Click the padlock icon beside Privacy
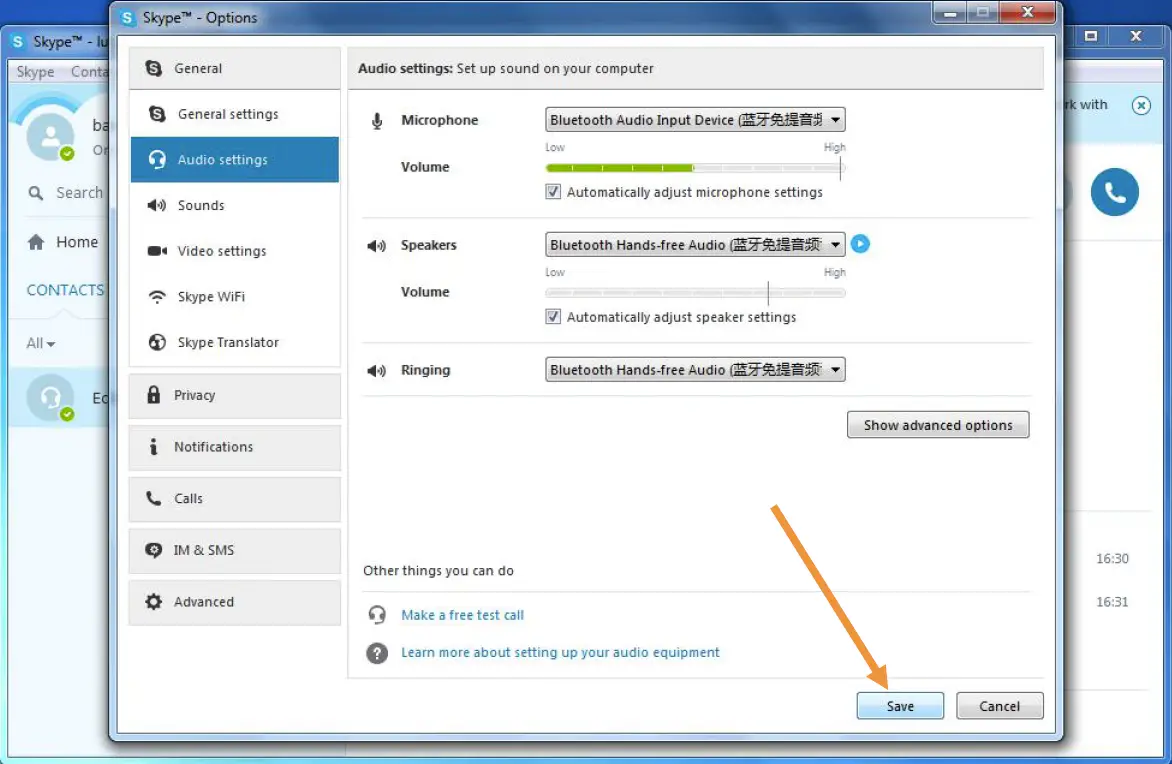 tap(154, 395)
